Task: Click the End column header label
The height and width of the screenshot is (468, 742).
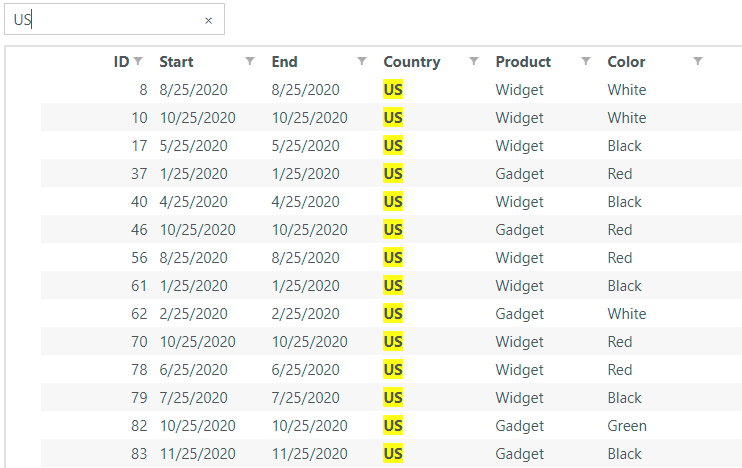Action: click(x=284, y=62)
